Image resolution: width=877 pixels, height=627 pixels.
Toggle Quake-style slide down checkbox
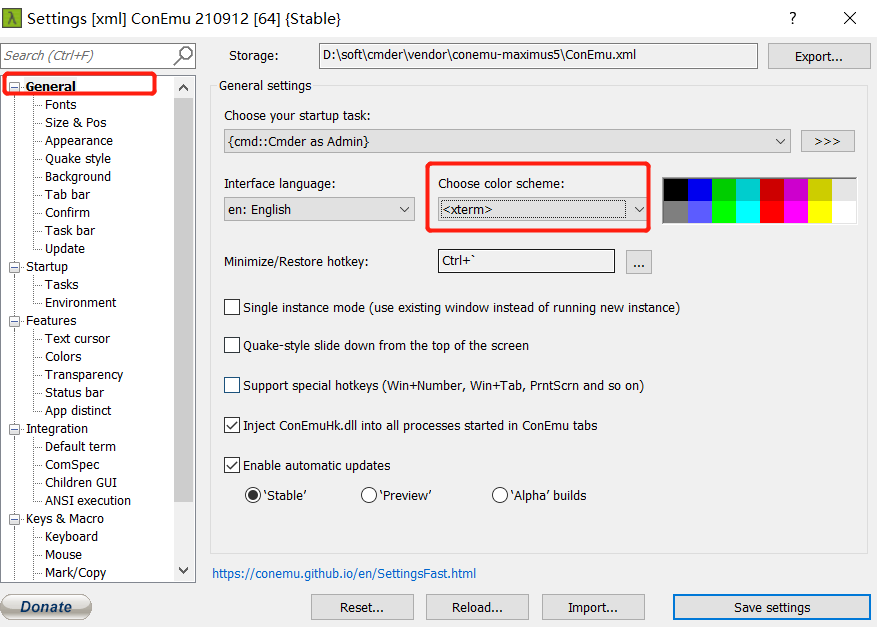pos(232,345)
